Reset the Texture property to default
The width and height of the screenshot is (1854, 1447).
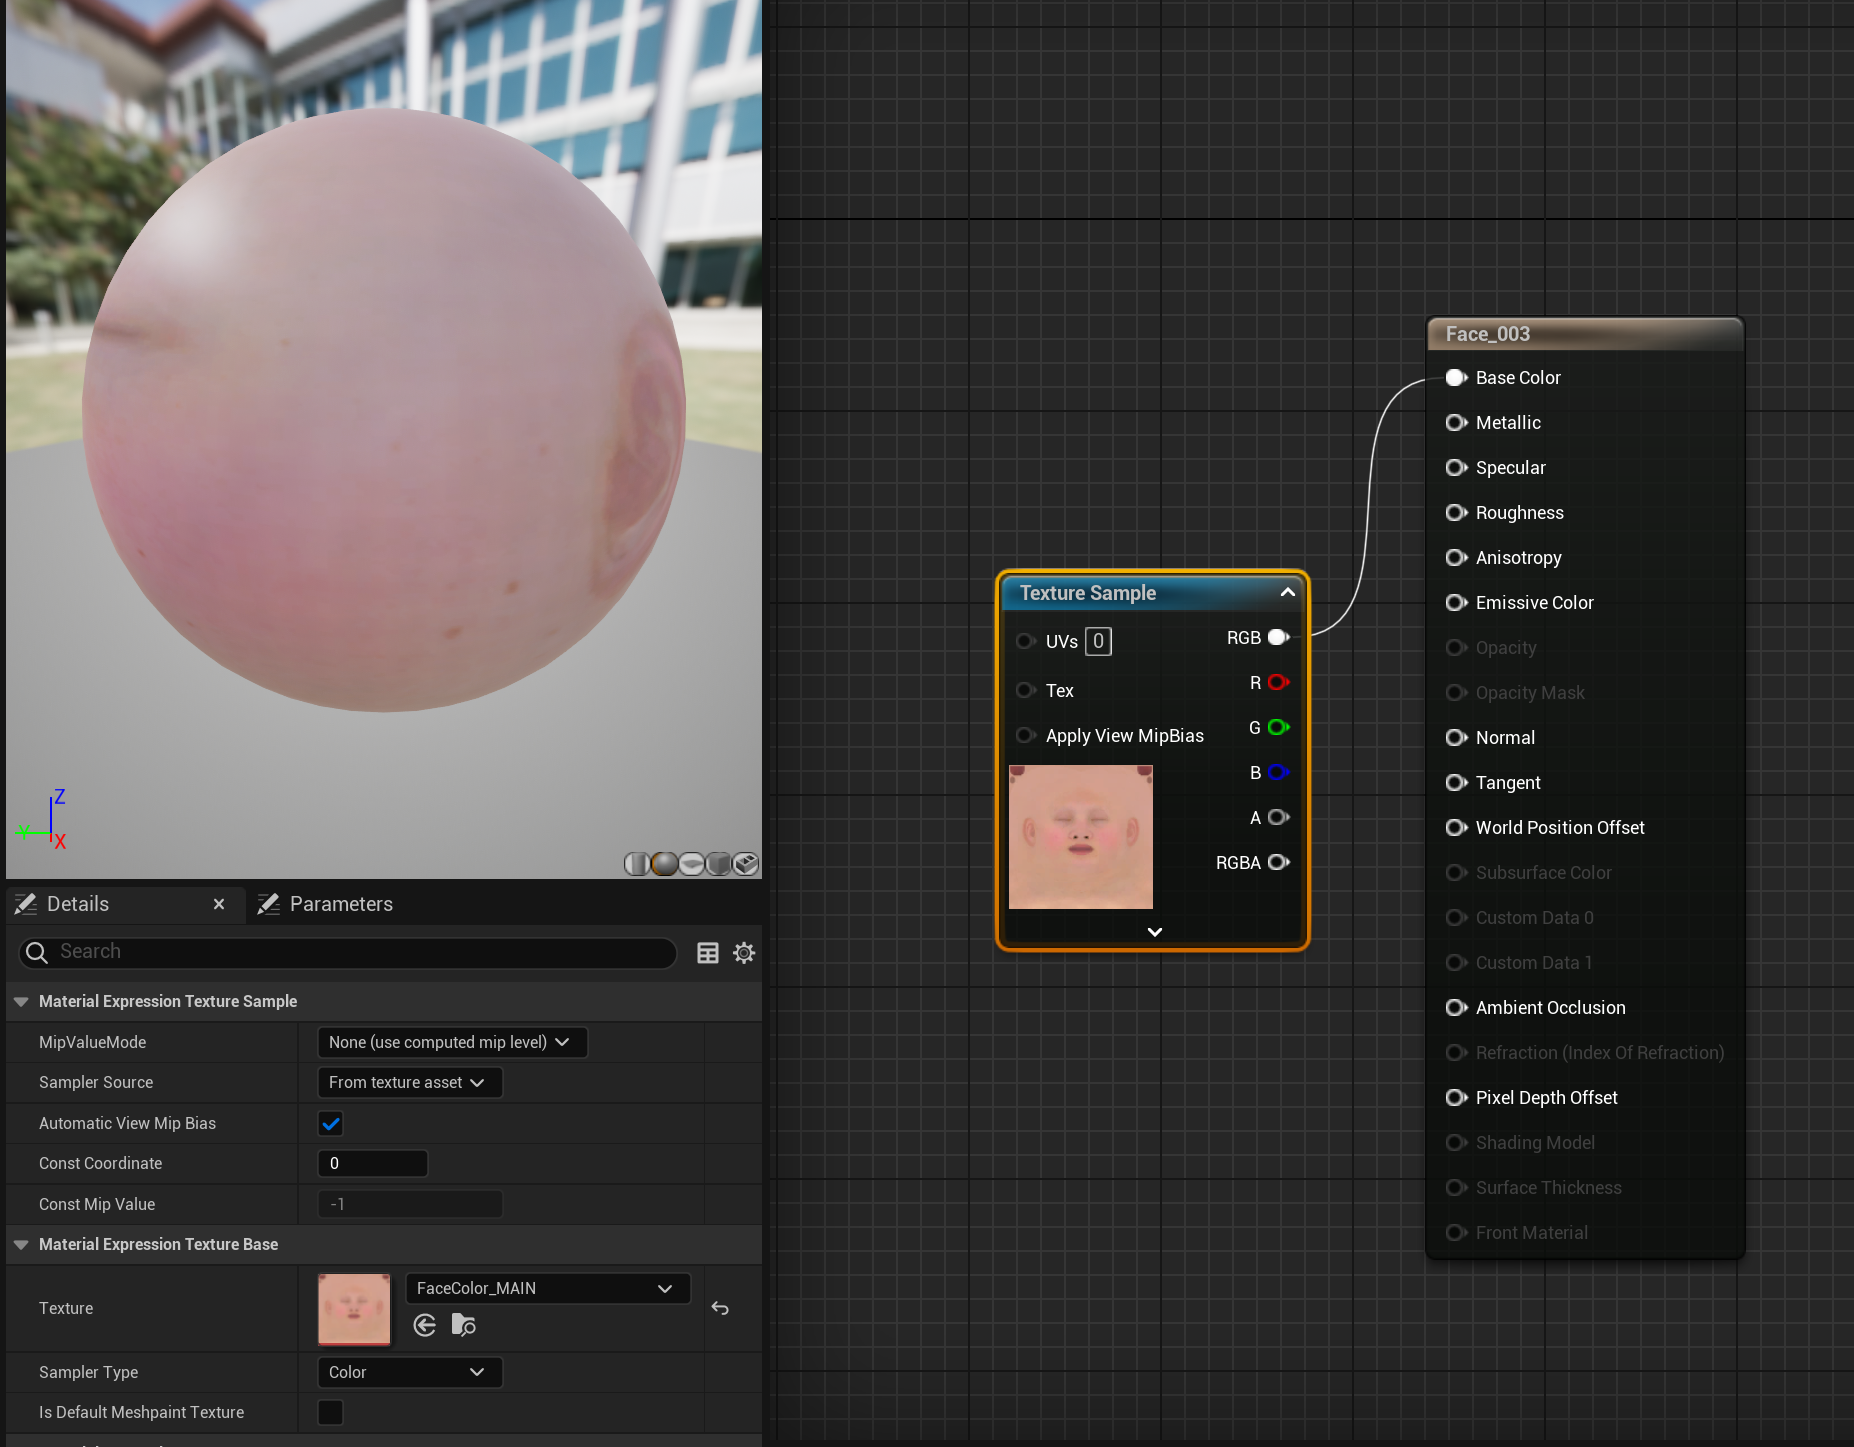[720, 1308]
